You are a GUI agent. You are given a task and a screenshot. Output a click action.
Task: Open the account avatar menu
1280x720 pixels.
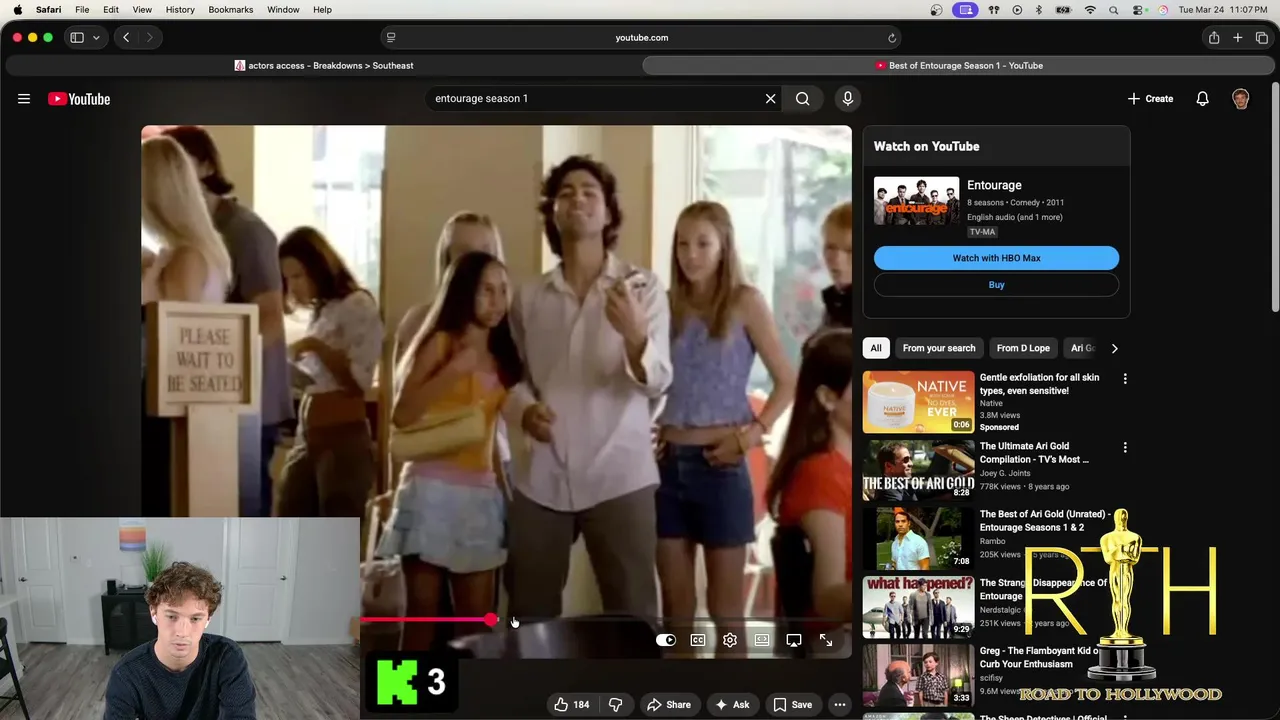(1241, 99)
